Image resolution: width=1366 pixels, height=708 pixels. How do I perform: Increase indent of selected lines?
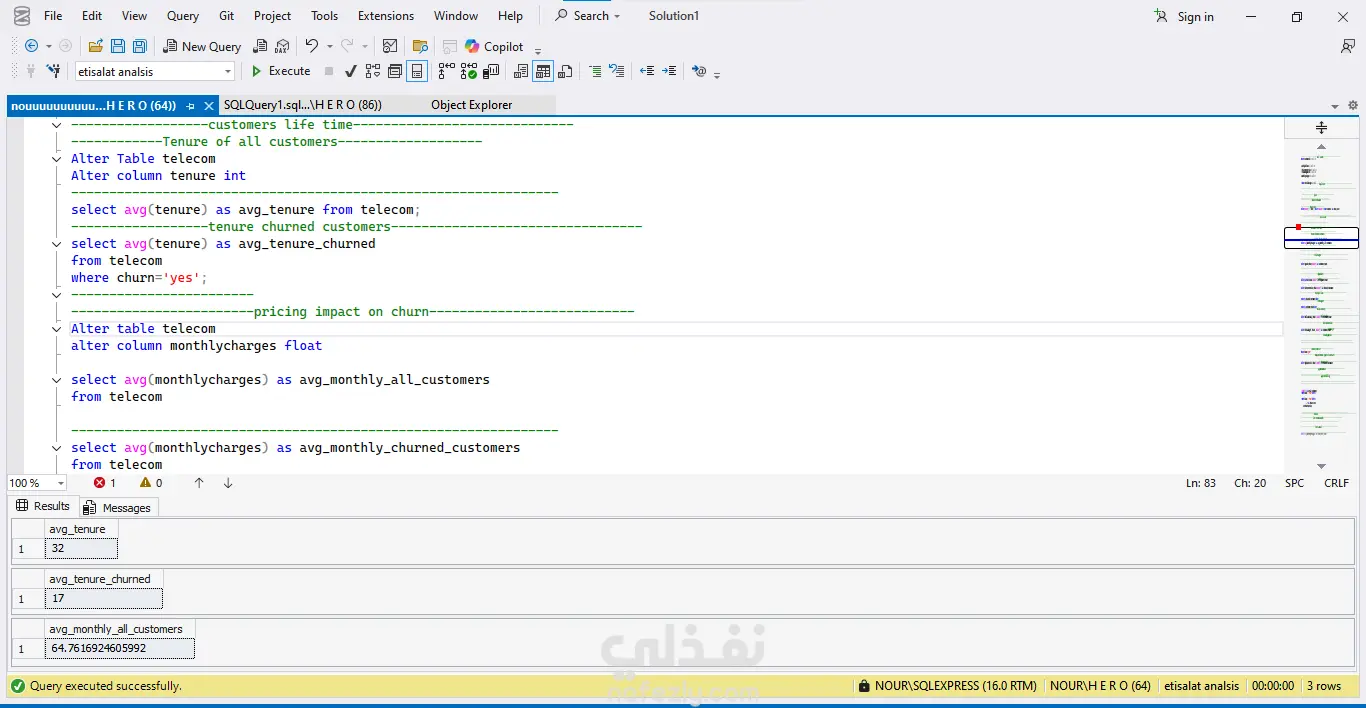point(669,71)
